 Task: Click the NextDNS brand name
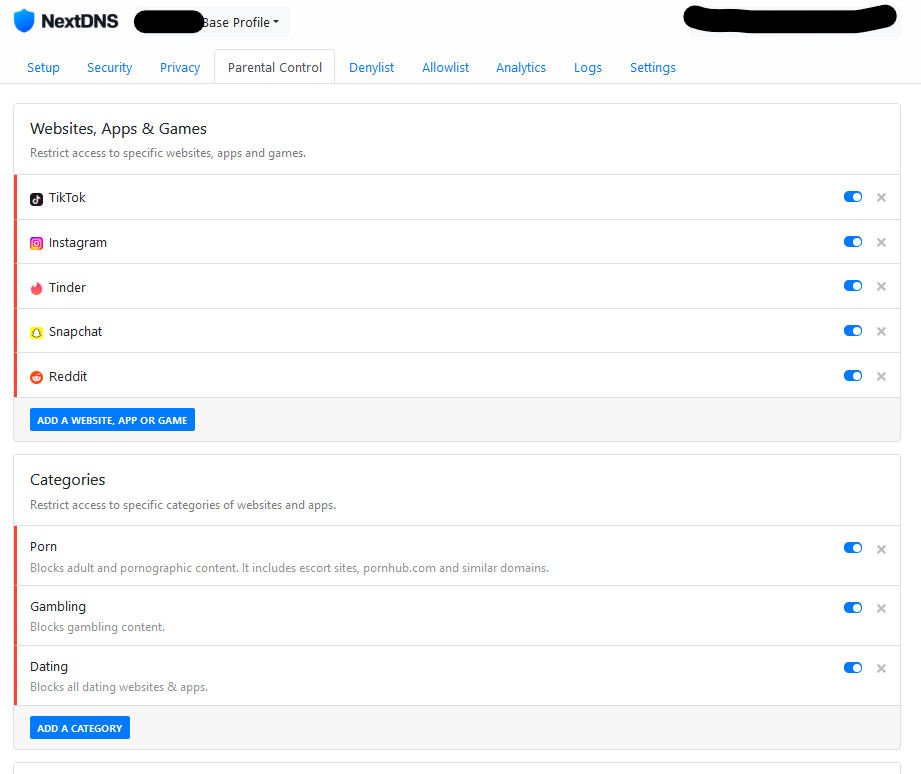tap(79, 21)
